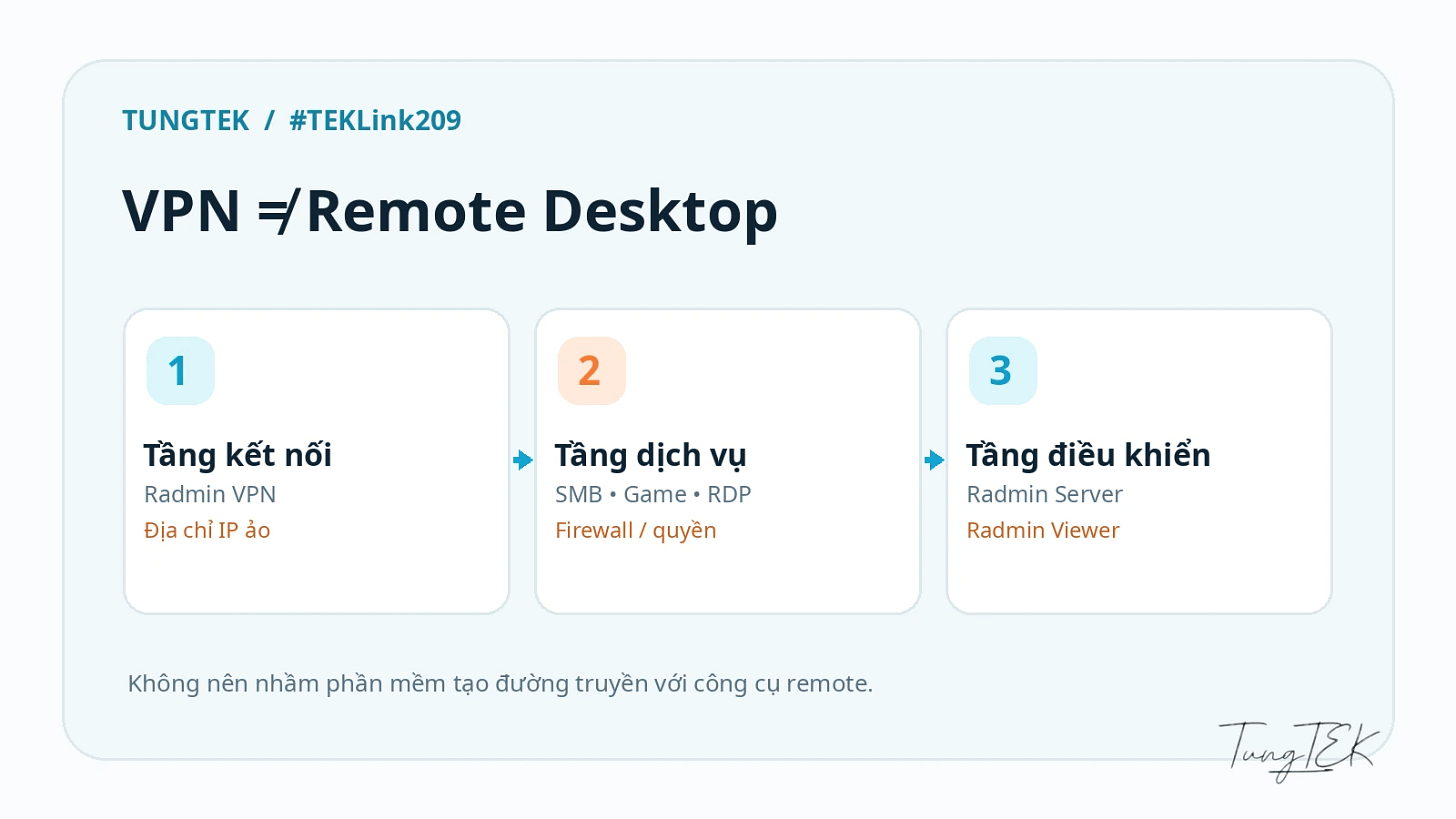Select the "Radmin Server" text
The height and width of the screenshot is (819, 1456).
click(1044, 494)
